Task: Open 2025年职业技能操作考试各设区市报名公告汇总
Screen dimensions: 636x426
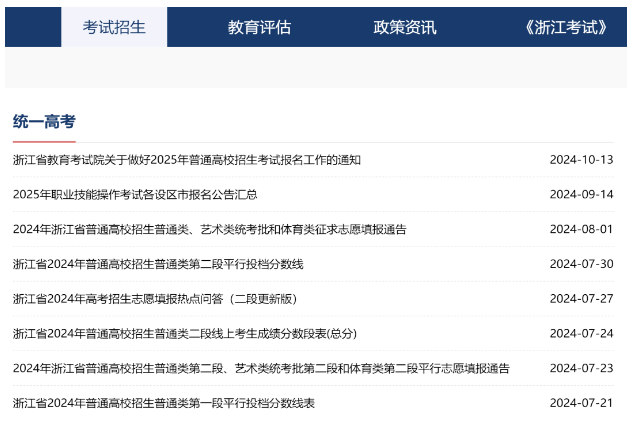Action: 135,195
